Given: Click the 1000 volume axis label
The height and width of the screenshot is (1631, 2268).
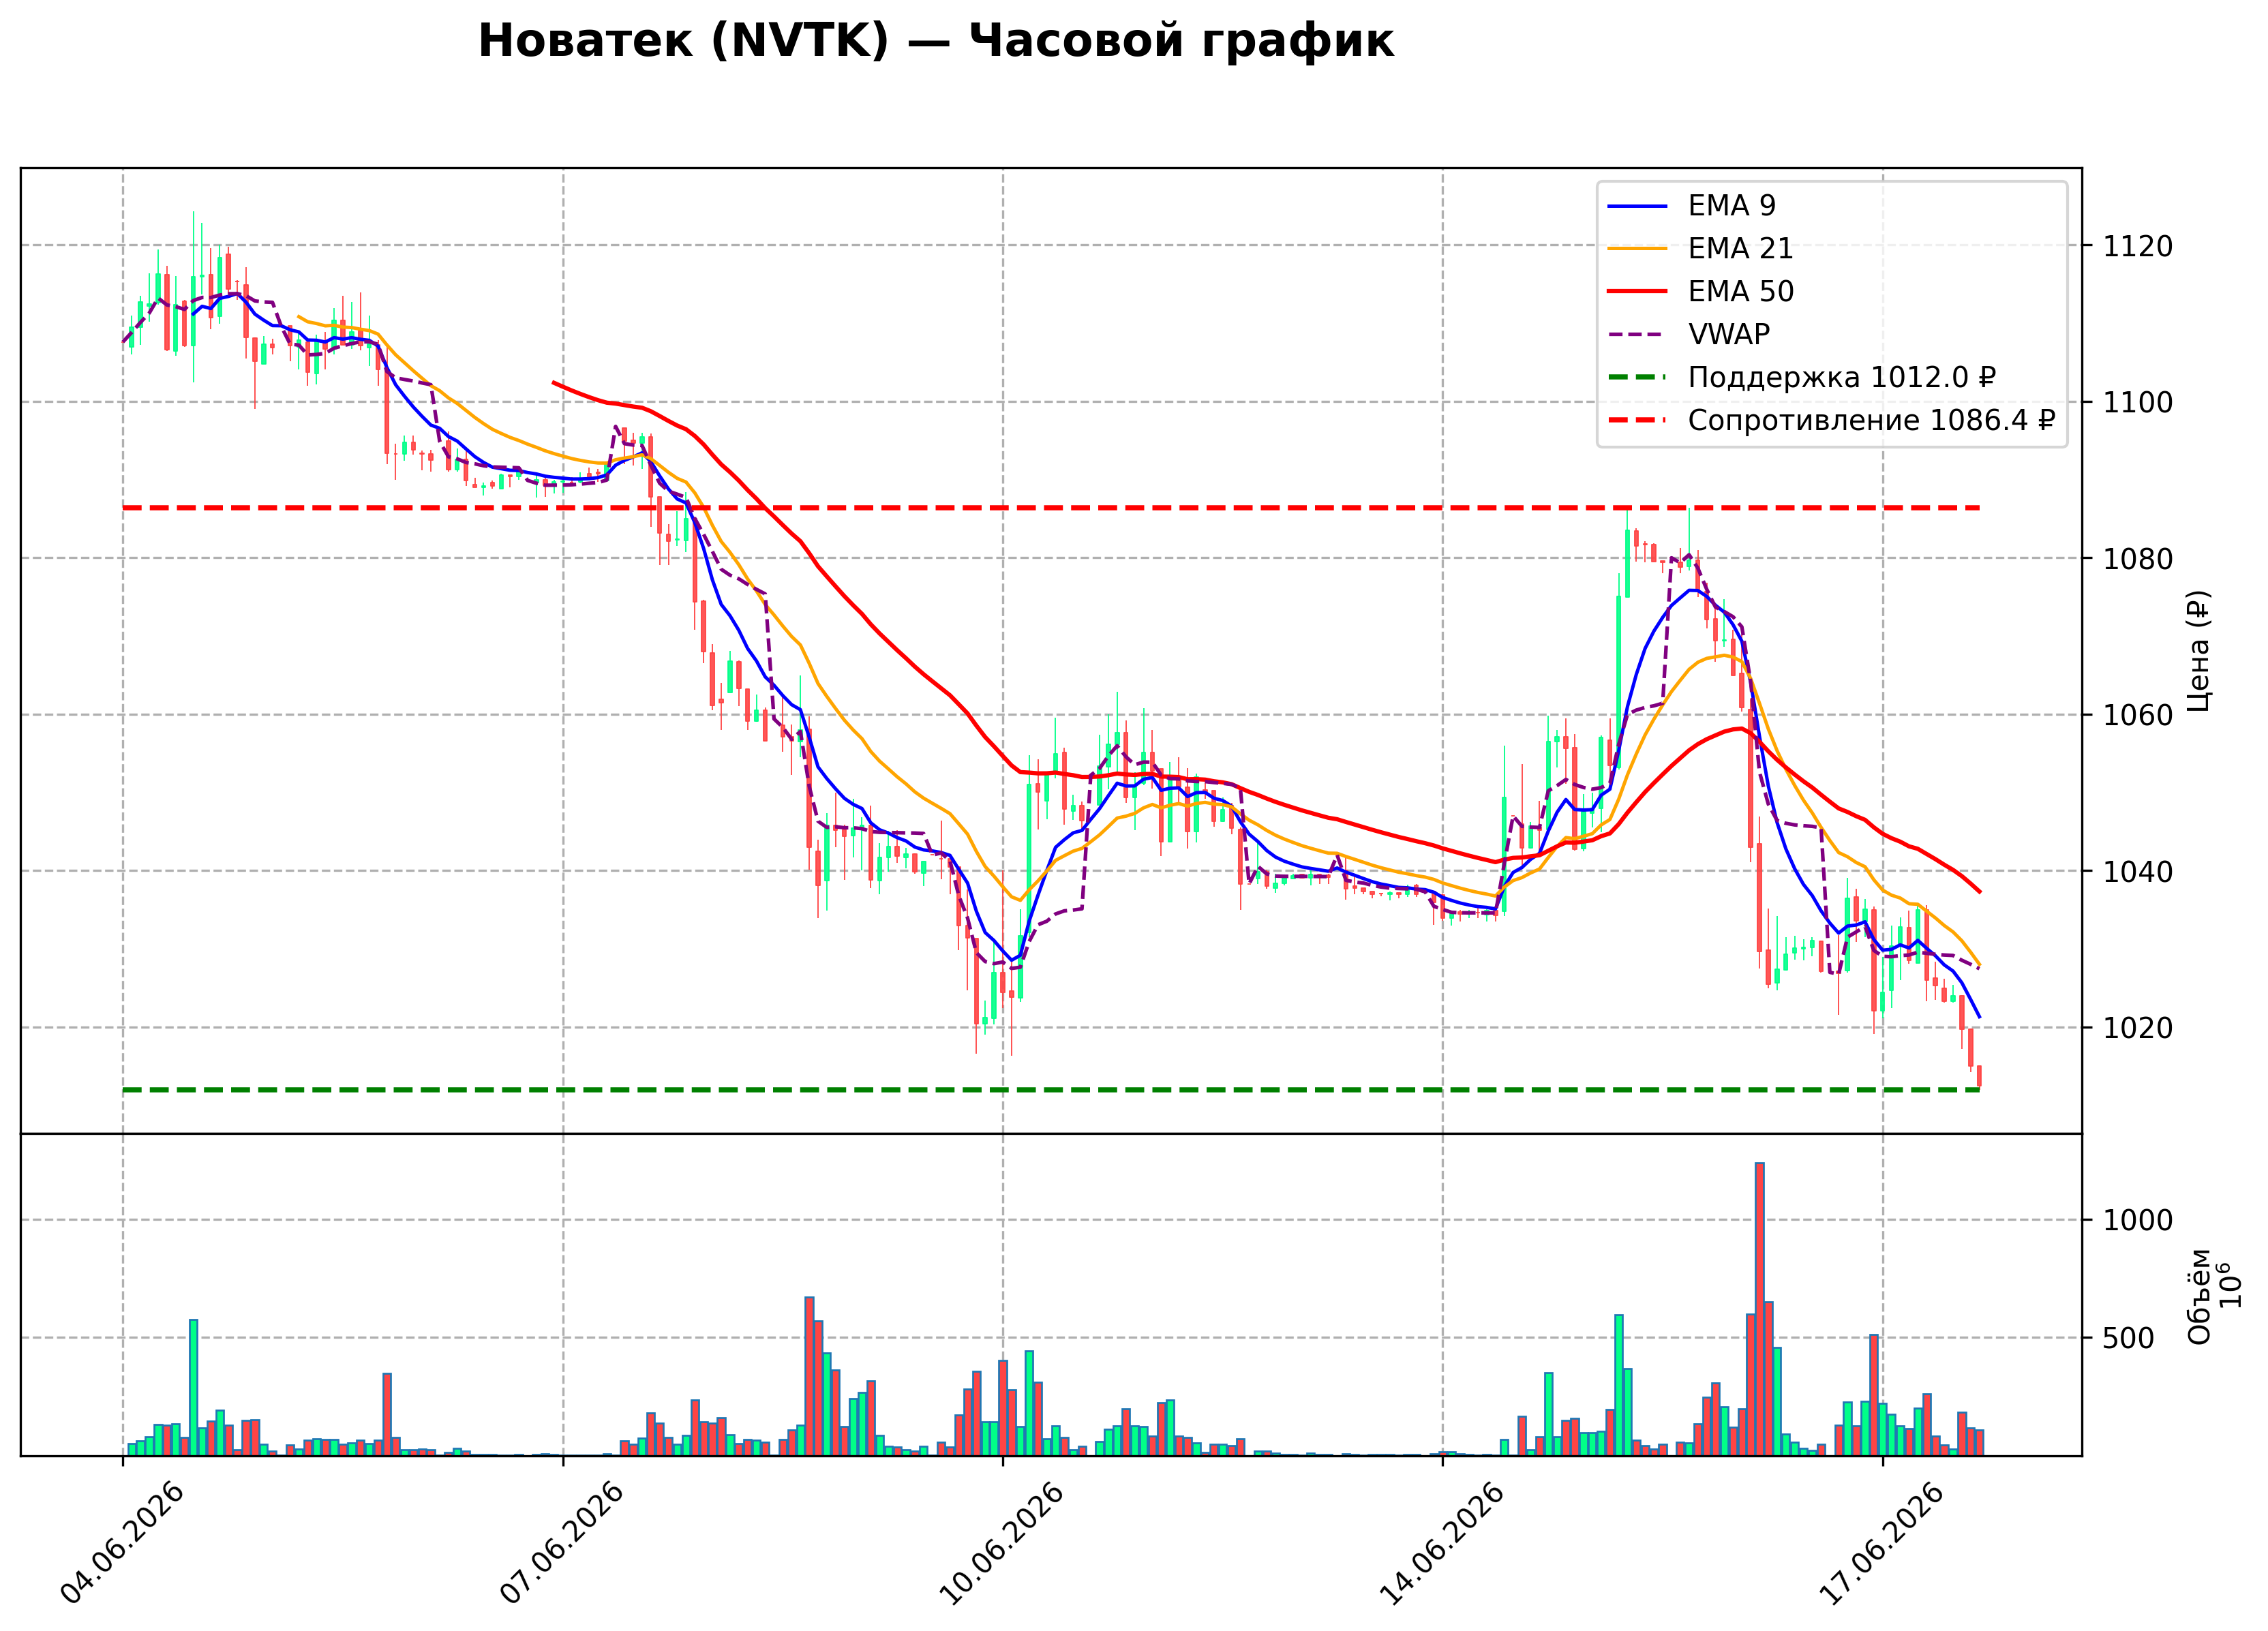Looking at the screenshot, I should [2138, 1220].
